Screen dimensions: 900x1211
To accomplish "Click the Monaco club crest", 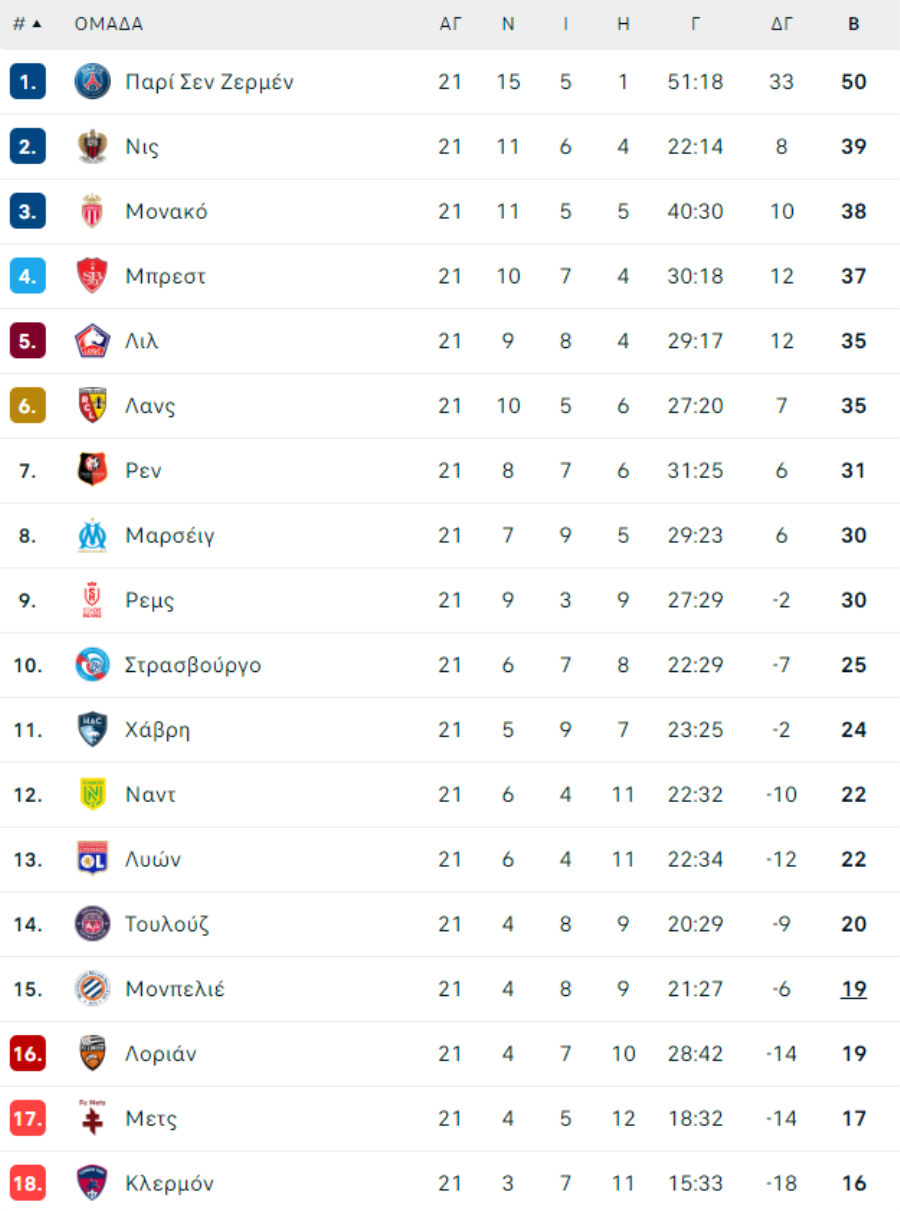I will 93,211.
